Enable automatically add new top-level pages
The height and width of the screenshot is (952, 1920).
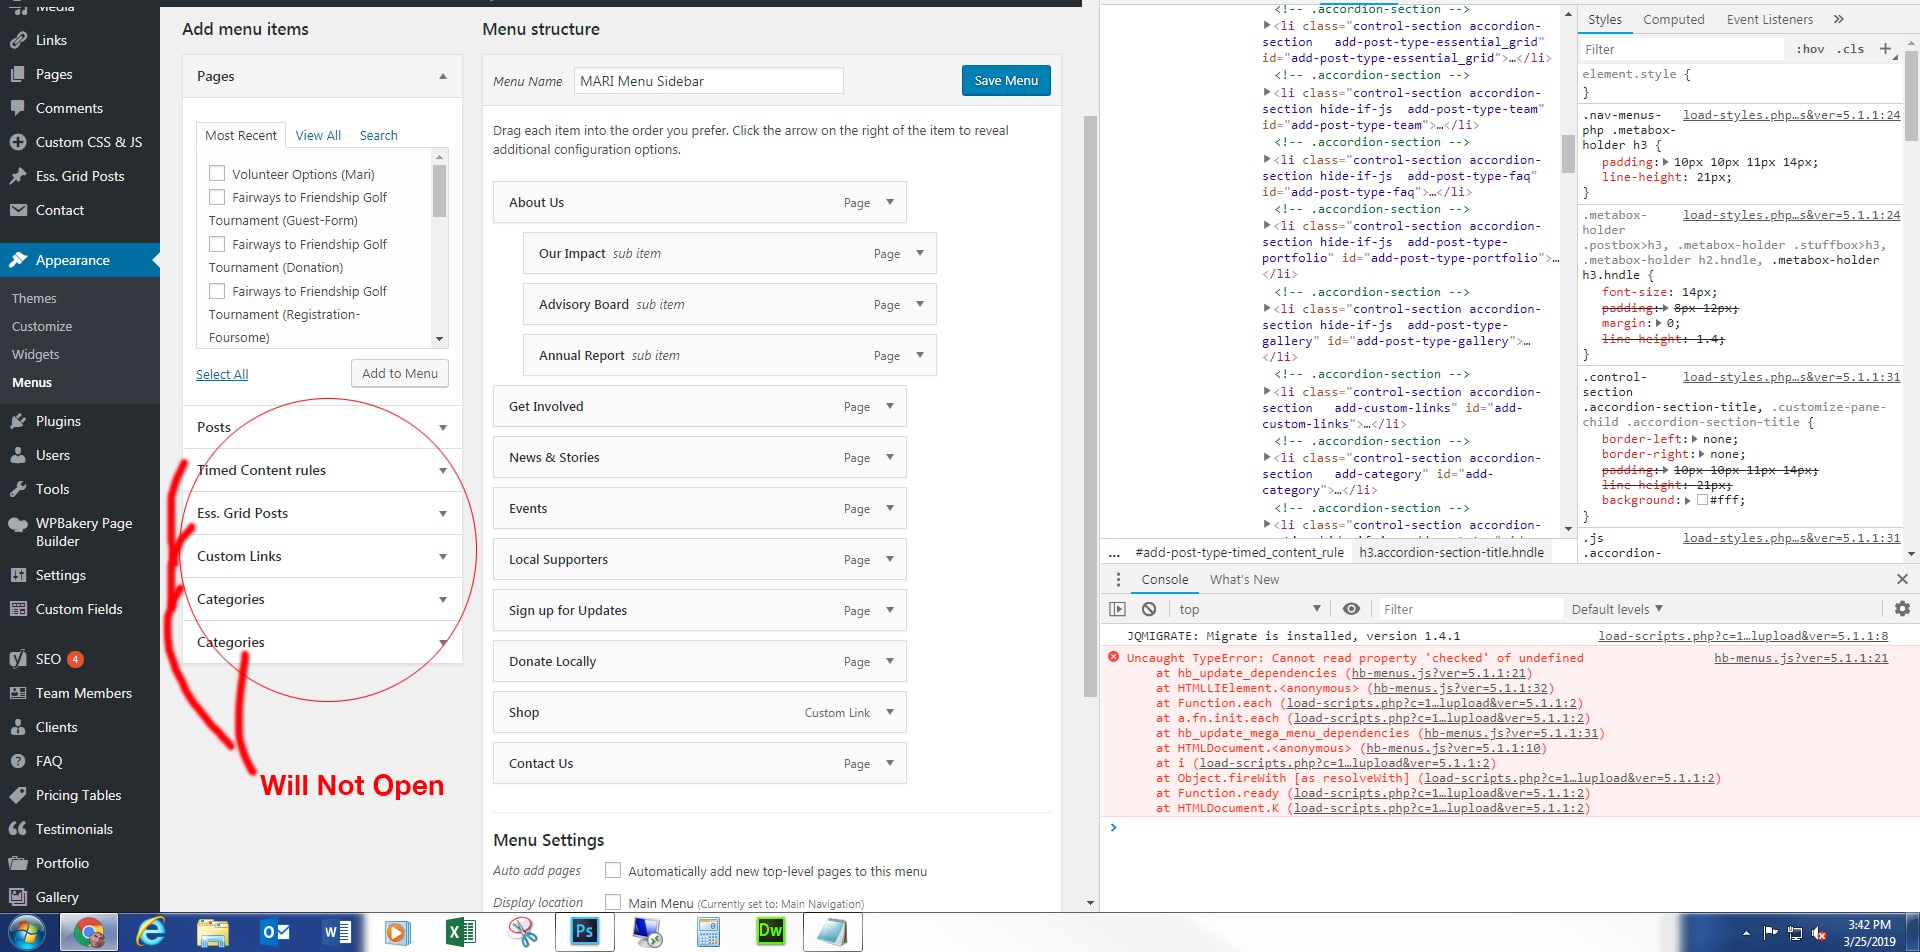point(613,871)
